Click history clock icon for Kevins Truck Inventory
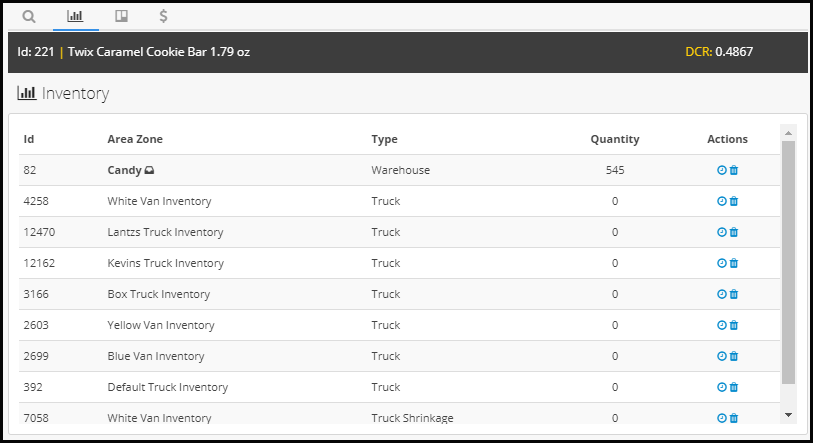This screenshot has width=813, height=443. pyautogui.click(x=721, y=263)
